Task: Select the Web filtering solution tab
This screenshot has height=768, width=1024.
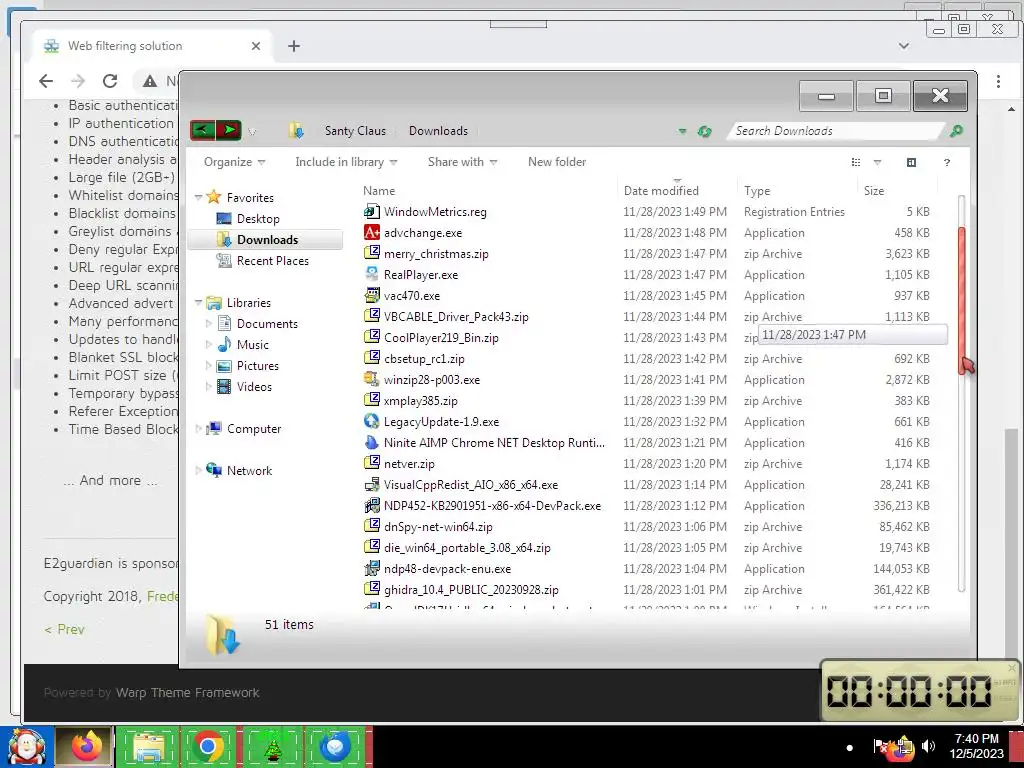Action: tap(152, 46)
